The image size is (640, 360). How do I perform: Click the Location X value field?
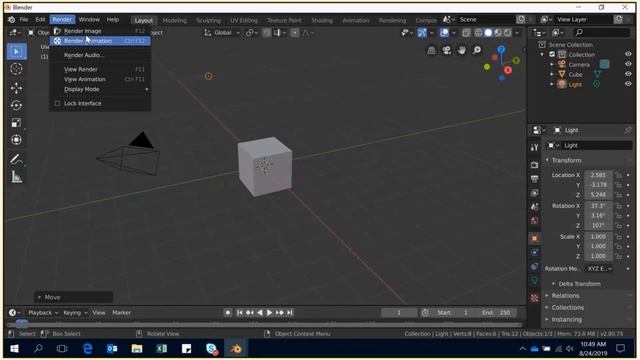[x=598, y=175]
